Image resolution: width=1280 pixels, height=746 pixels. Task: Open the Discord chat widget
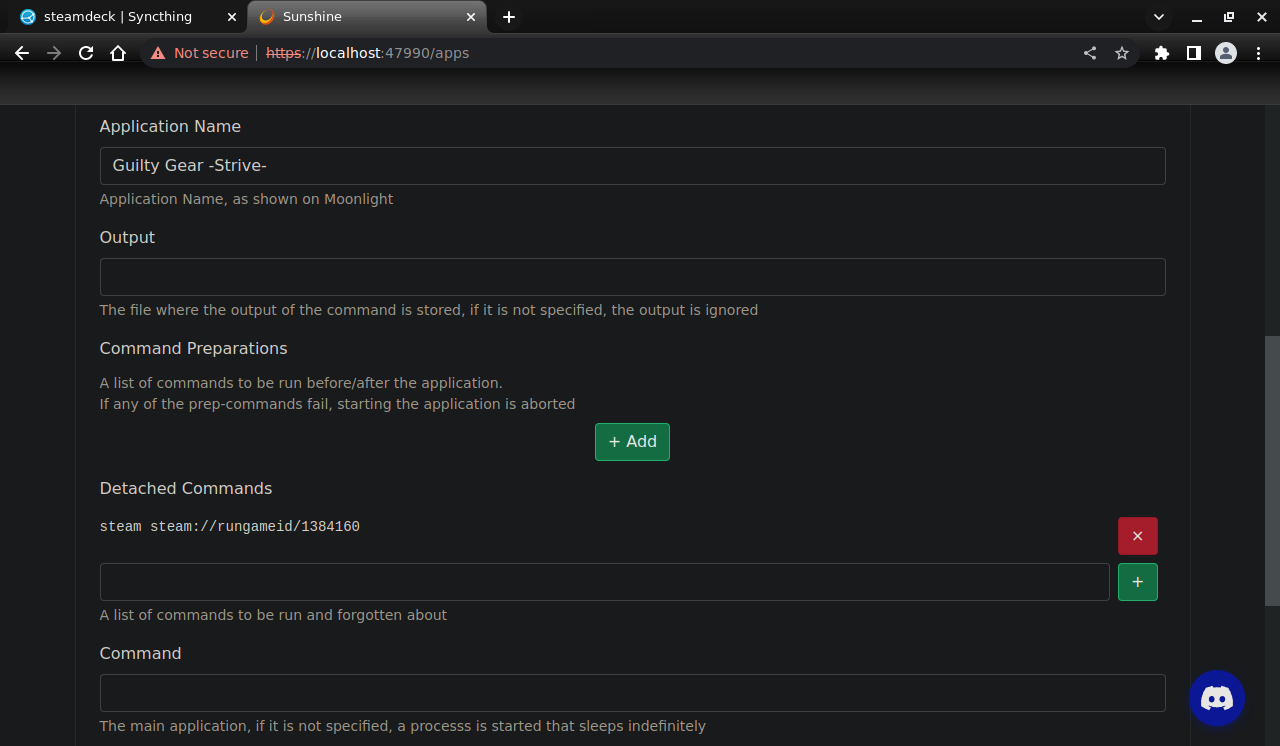1217,698
